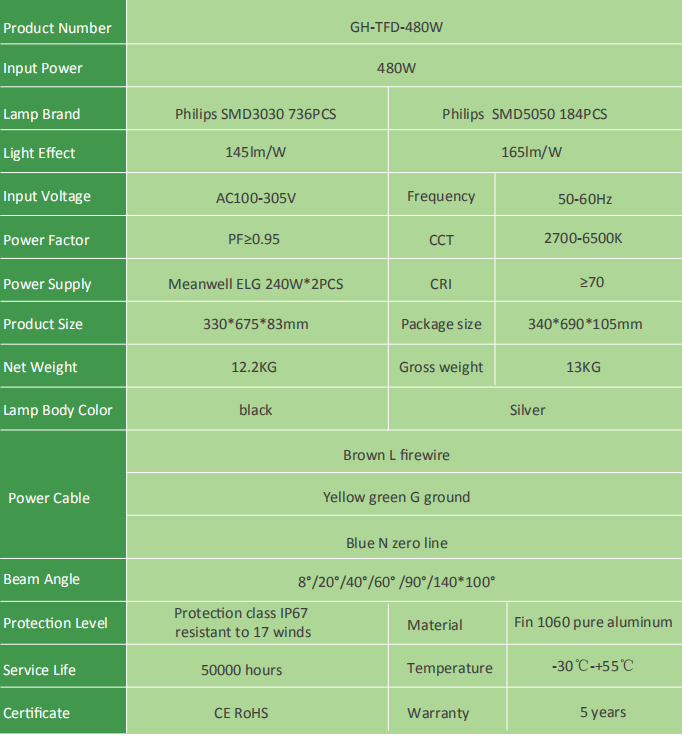
Task: Click the Silver lamp body color
Action: [x=536, y=409]
